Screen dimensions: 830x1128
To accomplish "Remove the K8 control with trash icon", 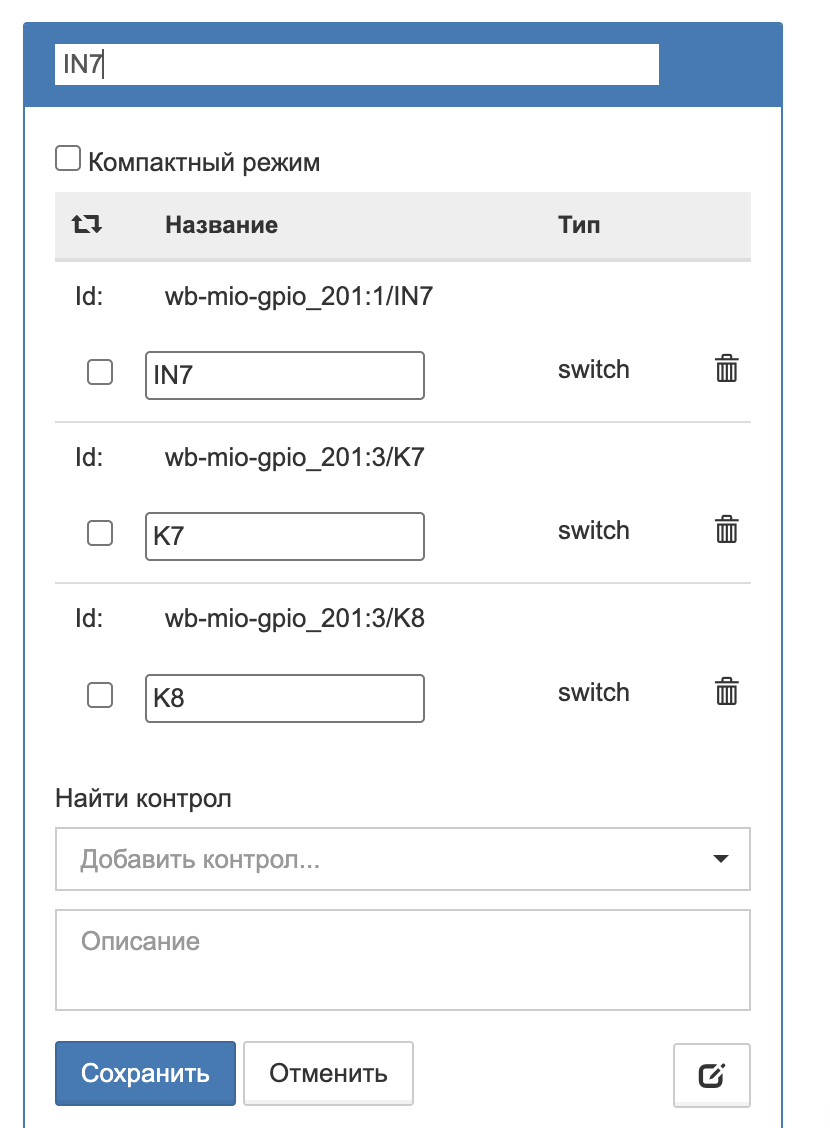I will [726, 692].
